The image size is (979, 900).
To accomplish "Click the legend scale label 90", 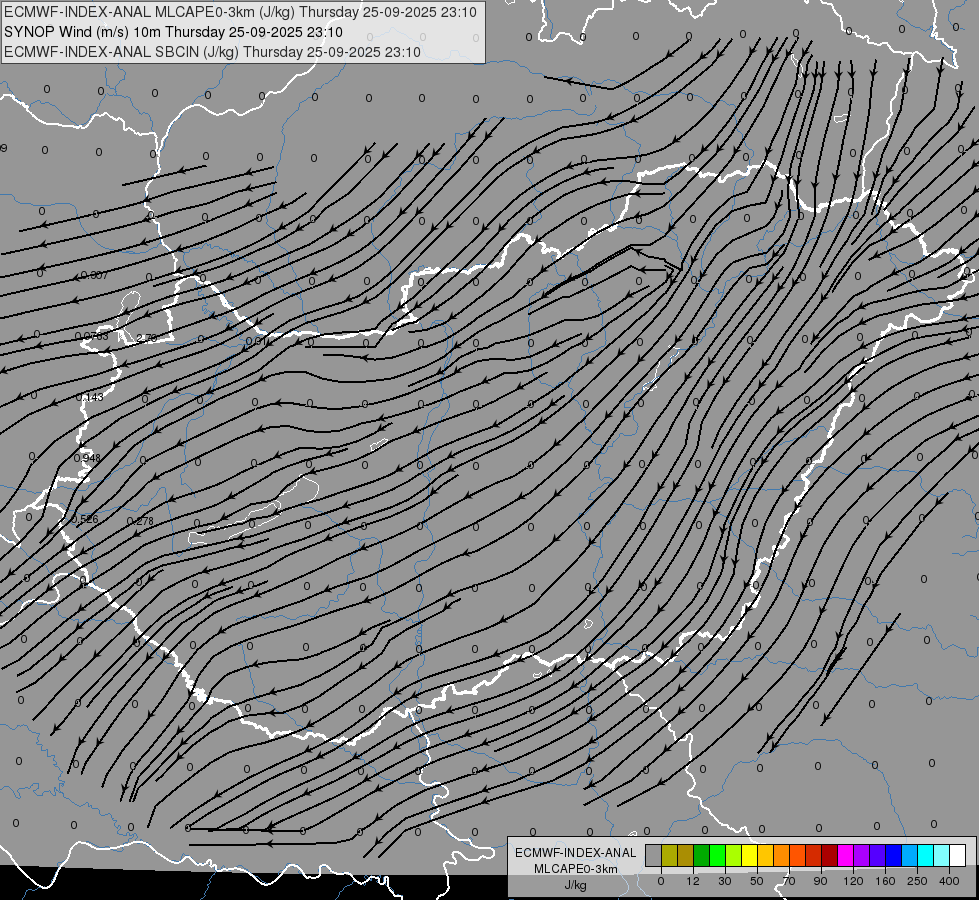I will tap(820, 881).
